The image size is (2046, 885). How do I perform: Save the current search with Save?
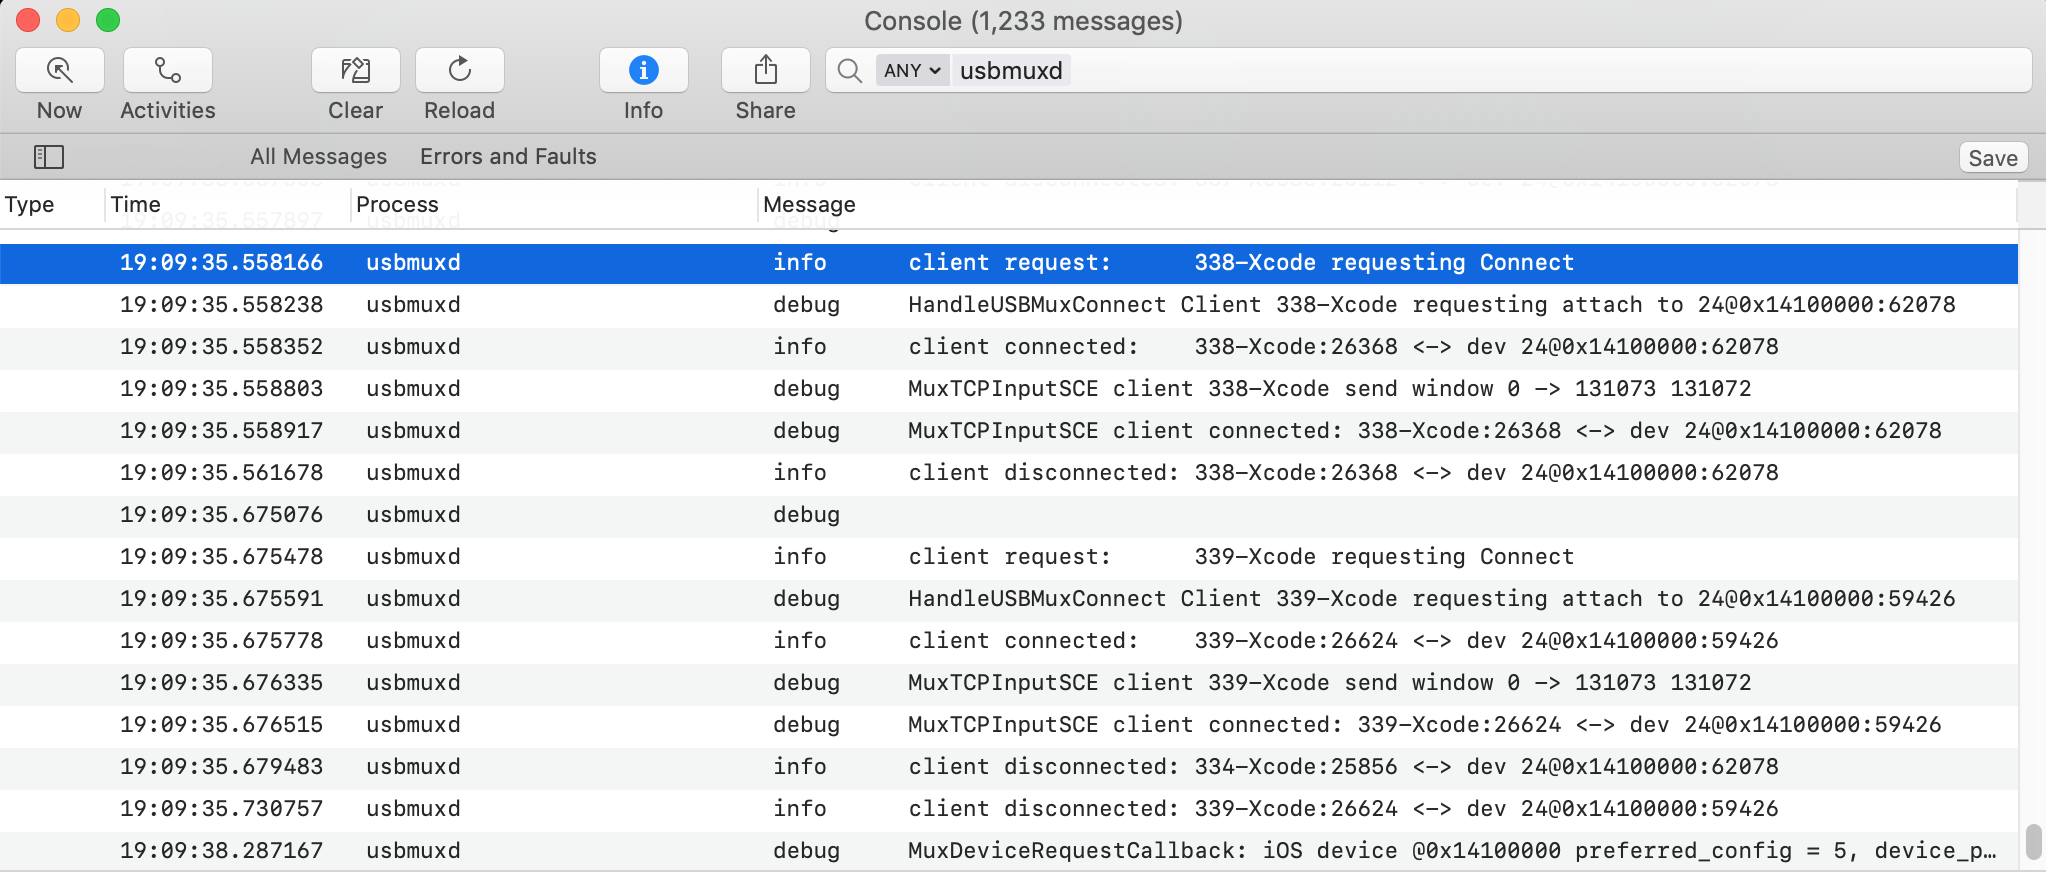pos(1993,158)
